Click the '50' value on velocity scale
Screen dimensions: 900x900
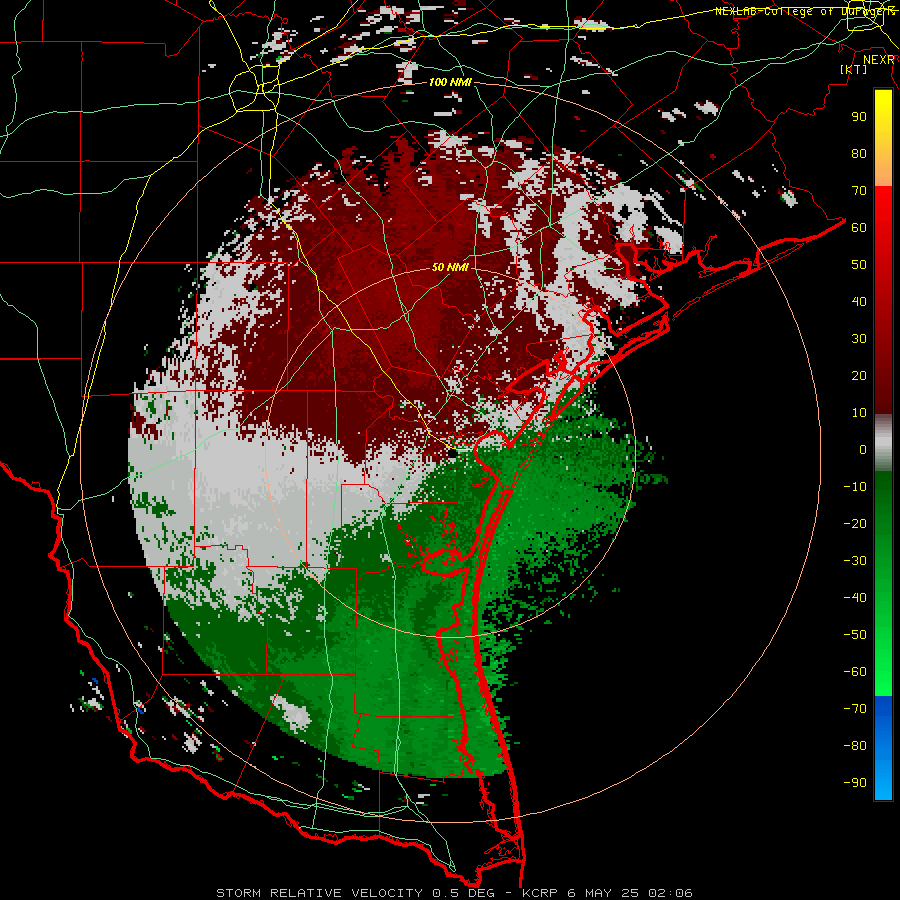pyautogui.click(x=859, y=265)
